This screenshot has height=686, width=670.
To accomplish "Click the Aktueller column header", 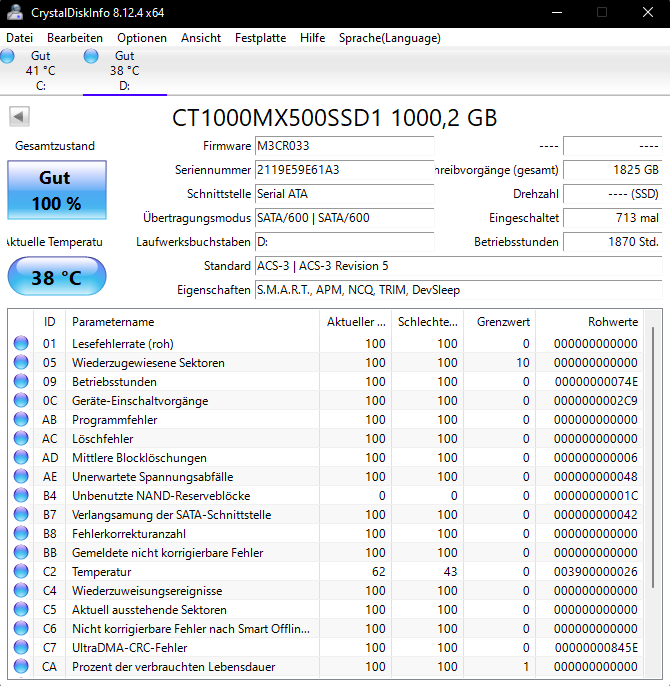I will click(356, 322).
